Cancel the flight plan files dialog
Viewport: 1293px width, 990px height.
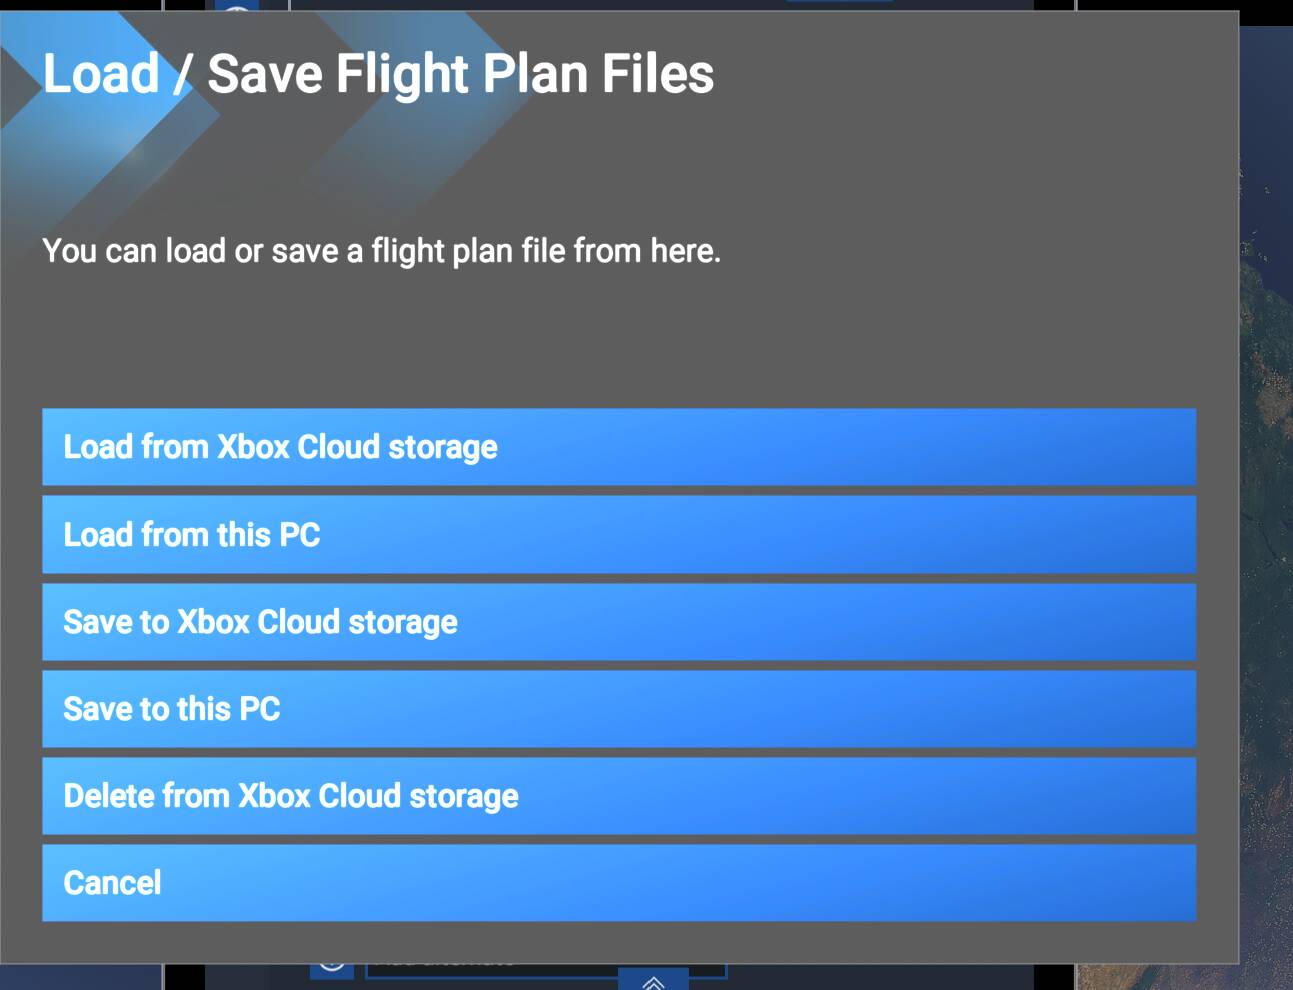(x=618, y=883)
